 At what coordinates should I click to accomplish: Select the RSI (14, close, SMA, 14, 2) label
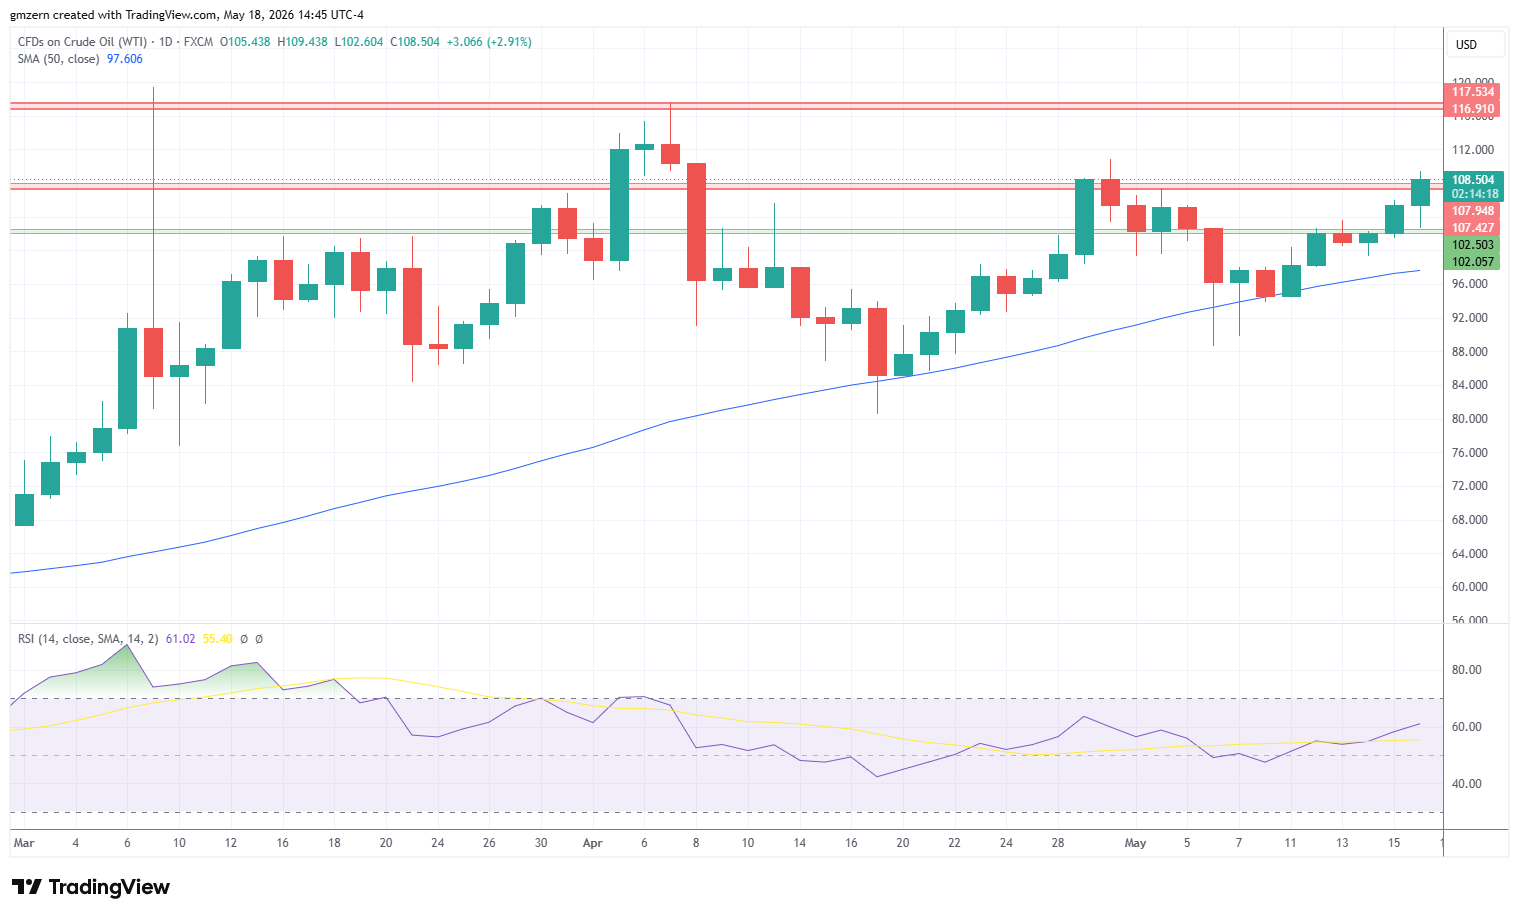point(88,639)
